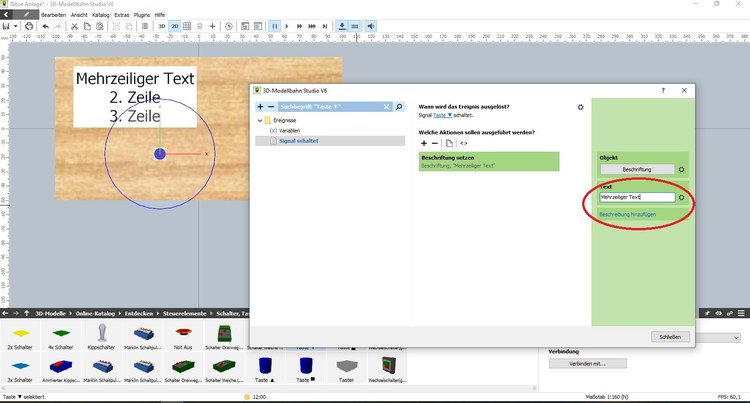Open the gear icon next to Objekt Beschriftung
This screenshot has width=750, height=403.
[x=682, y=169]
